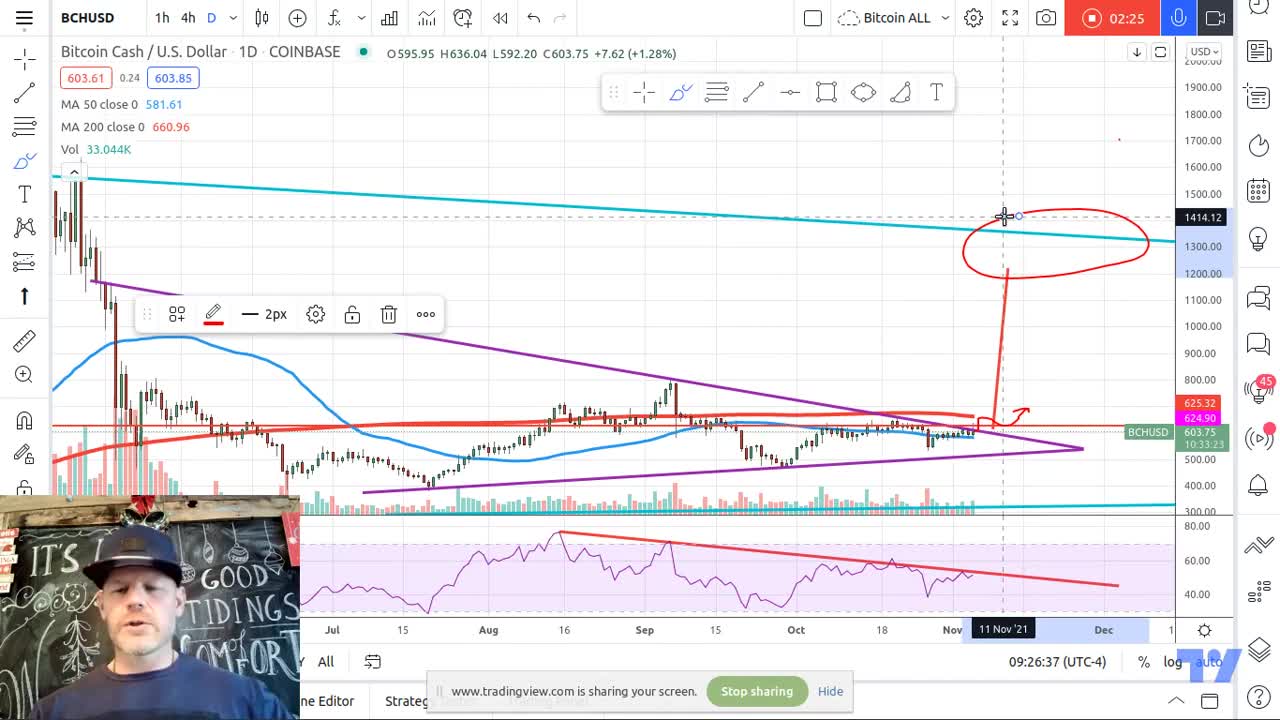Collapse the bottom panel with chevron
1280x720 pixels.
point(1176,701)
